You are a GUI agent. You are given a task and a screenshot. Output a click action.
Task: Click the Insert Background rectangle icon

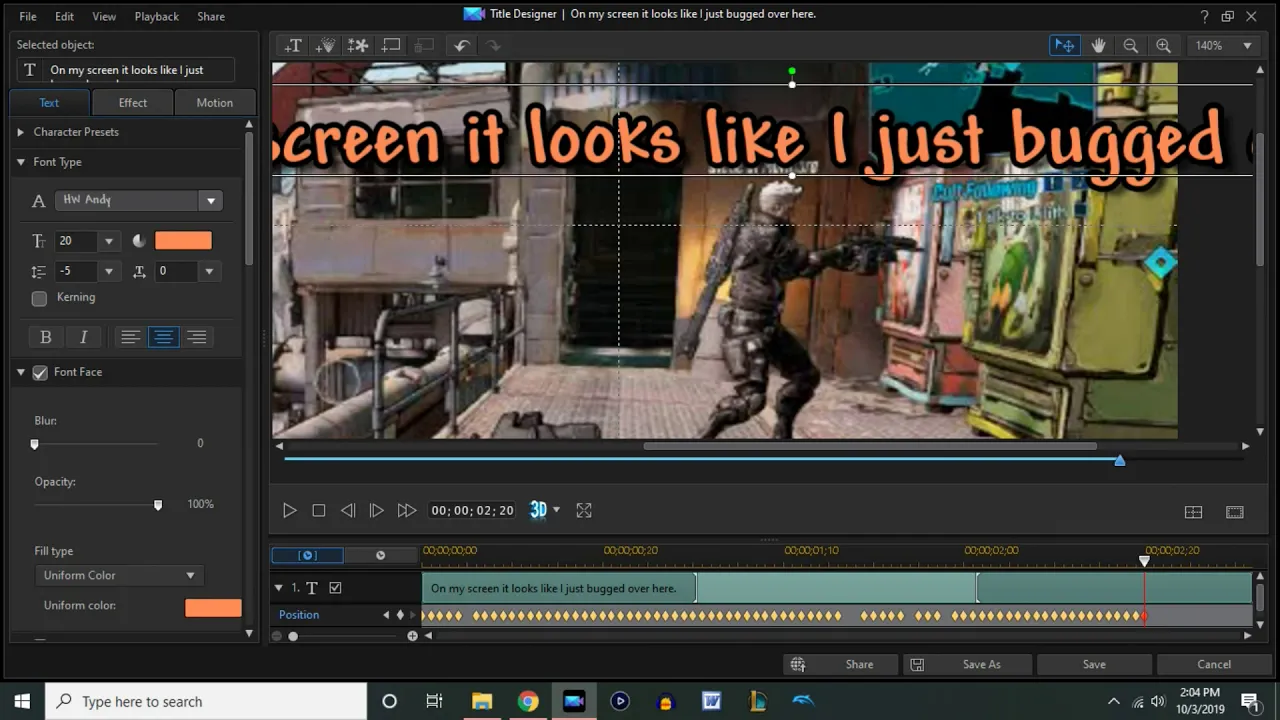coord(391,45)
